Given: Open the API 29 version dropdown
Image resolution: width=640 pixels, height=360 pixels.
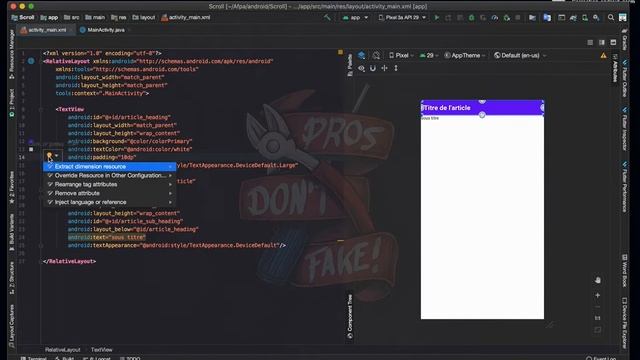Looking at the screenshot, I should click(429, 56).
